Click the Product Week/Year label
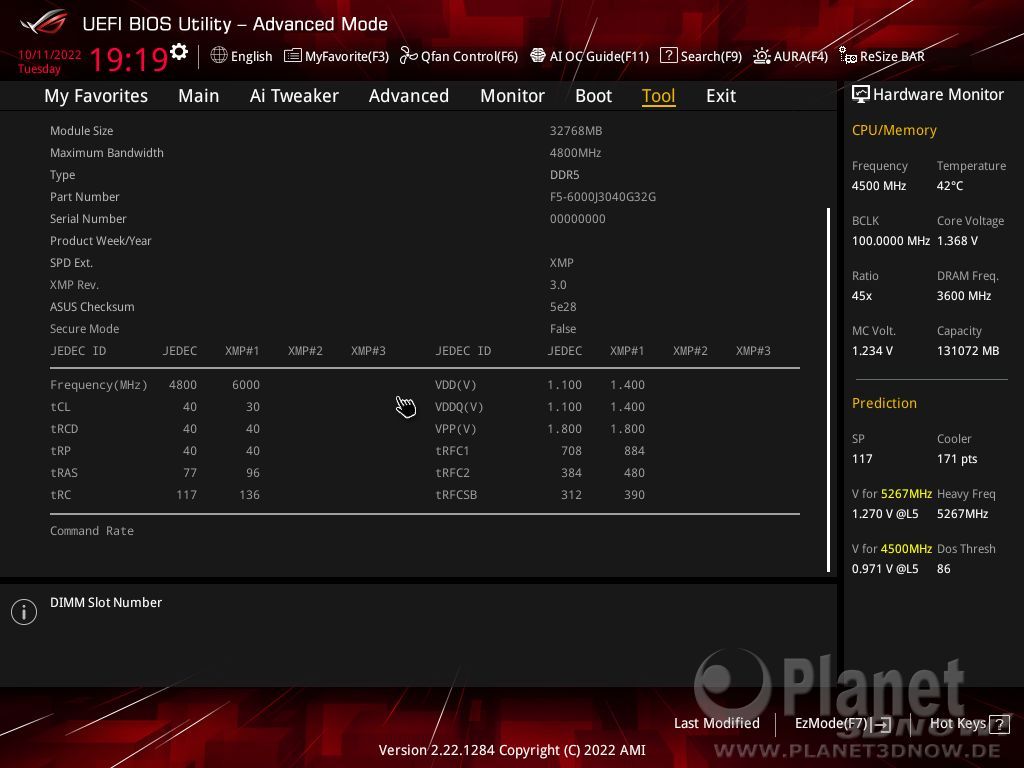Screen dimensions: 1024x768 (x=101, y=240)
